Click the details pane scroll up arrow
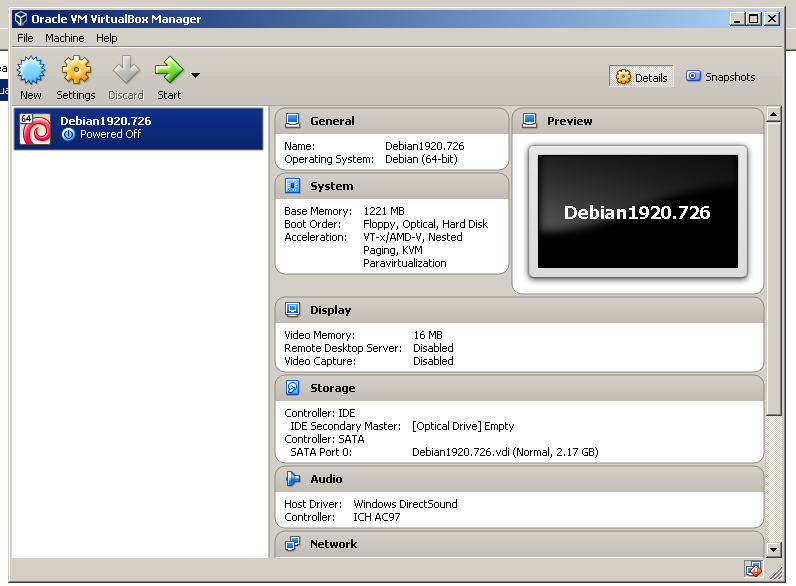Screen dimensions: 796x586 coord(773,114)
